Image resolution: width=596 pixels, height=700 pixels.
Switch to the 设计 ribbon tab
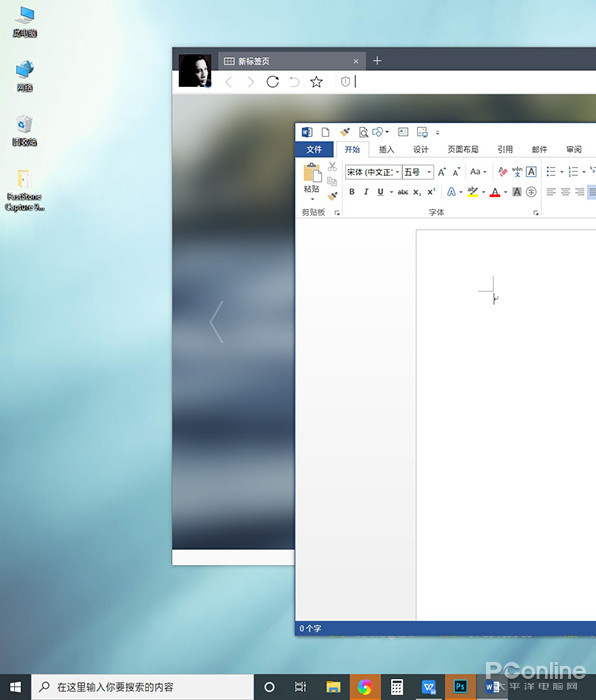click(421, 150)
